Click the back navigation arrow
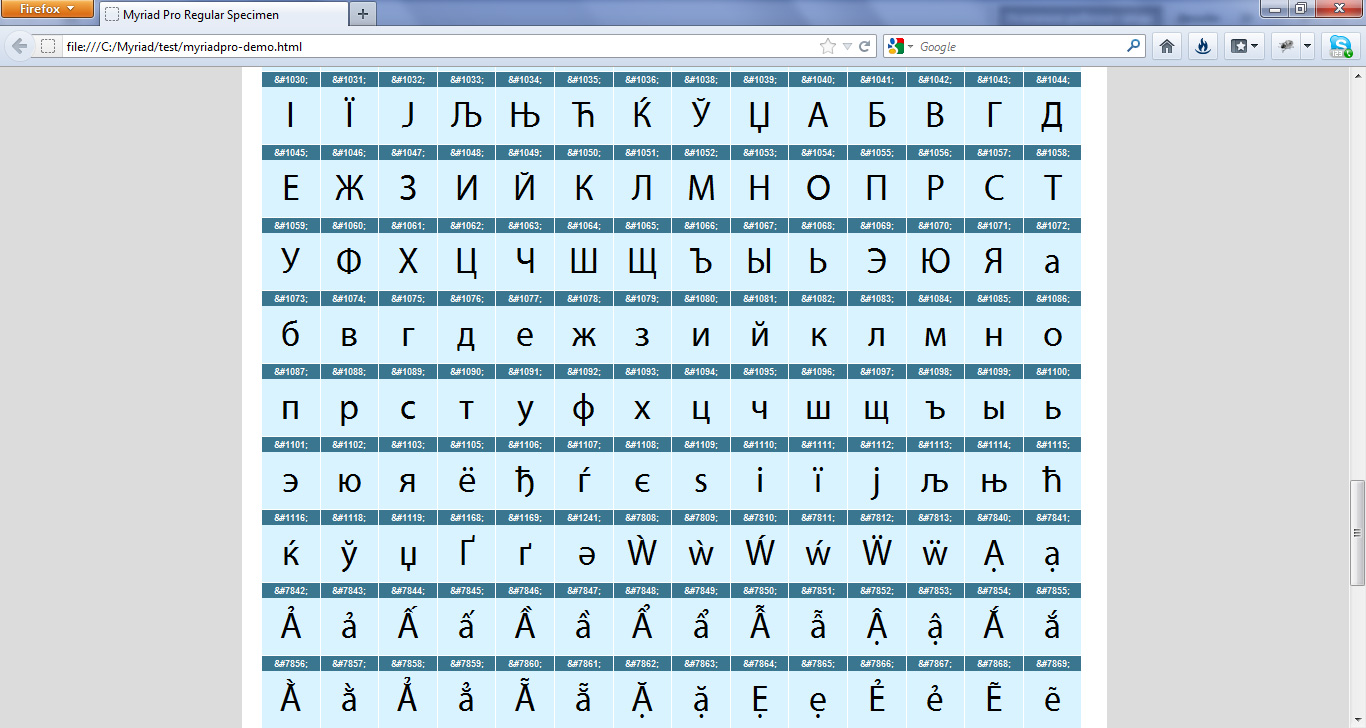This screenshot has height=728, width=1366. [19, 46]
